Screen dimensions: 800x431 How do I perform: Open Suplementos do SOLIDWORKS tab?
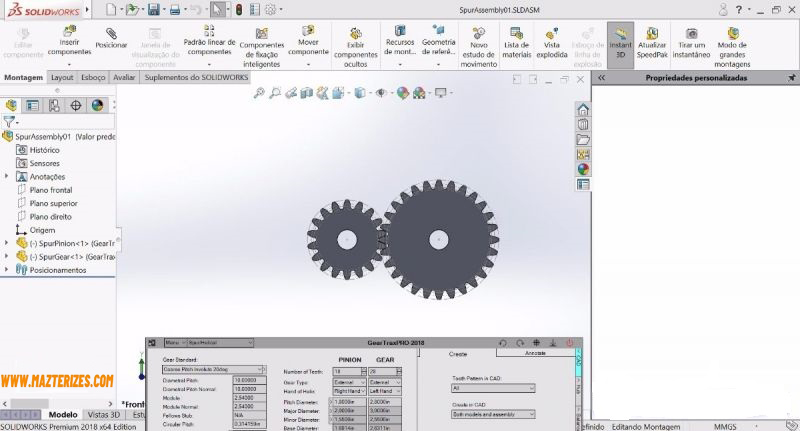[196, 77]
